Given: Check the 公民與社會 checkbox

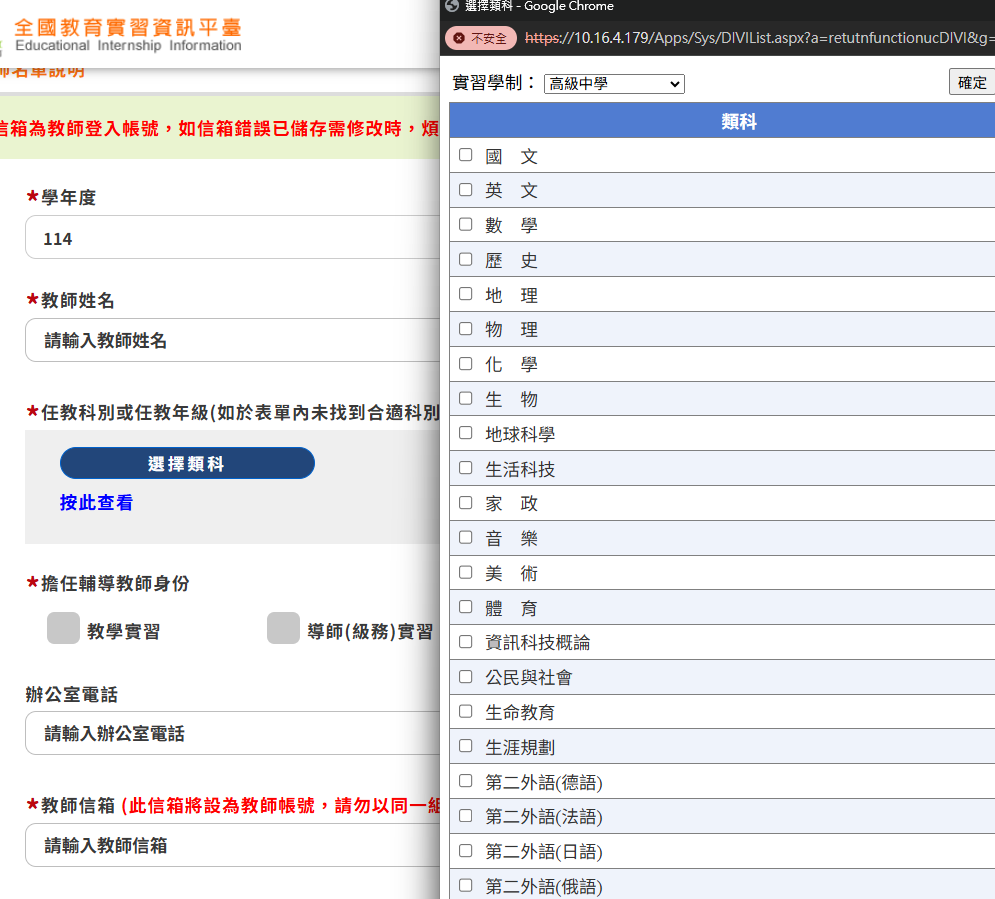Looking at the screenshot, I should pyautogui.click(x=465, y=676).
